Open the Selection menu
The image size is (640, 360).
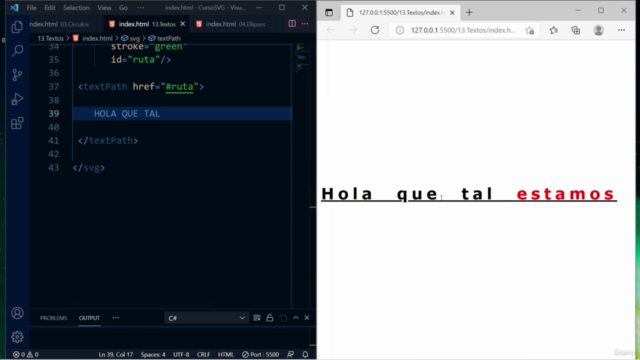coord(76,8)
